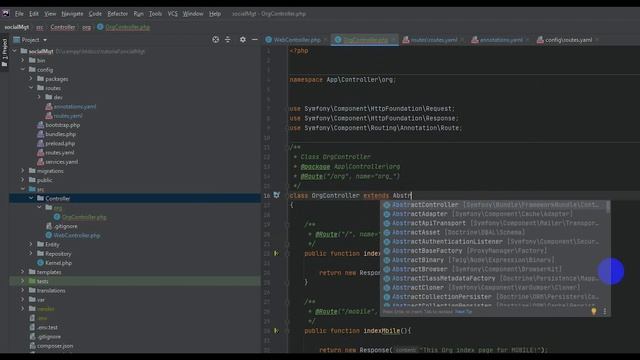Click the tree icon of WebController.php
The image size is (640, 360).
pos(49,235)
